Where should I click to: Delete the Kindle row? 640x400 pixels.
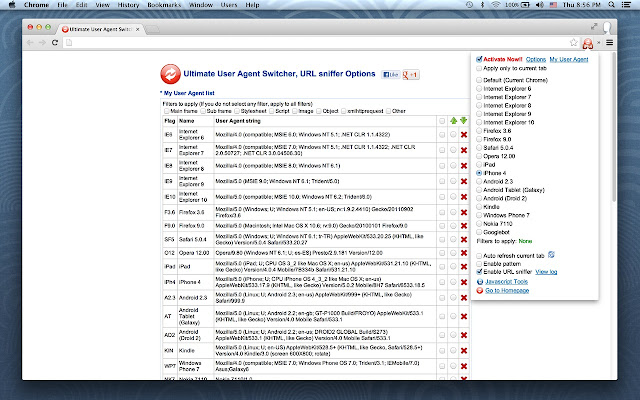click(x=464, y=351)
